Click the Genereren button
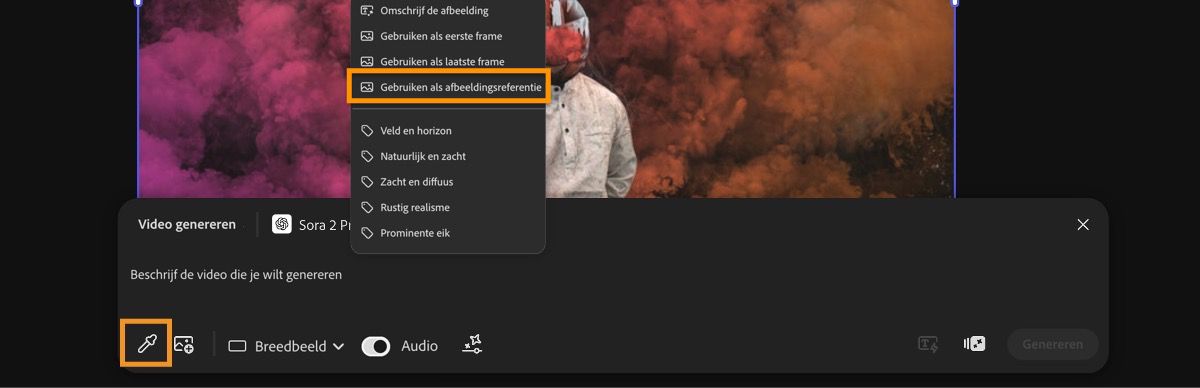This screenshot has height=388, width=1200. coord(1052,345)
